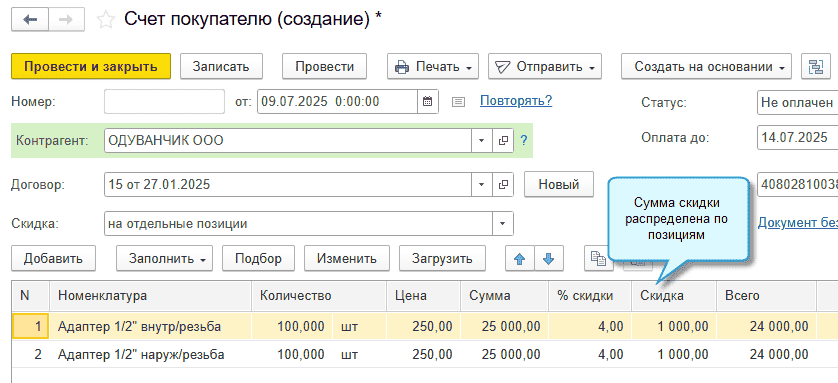The width and height of the screenshot is (838, 383).
Task: Click the bank account field starting 4080281
Action: [797, 185]
